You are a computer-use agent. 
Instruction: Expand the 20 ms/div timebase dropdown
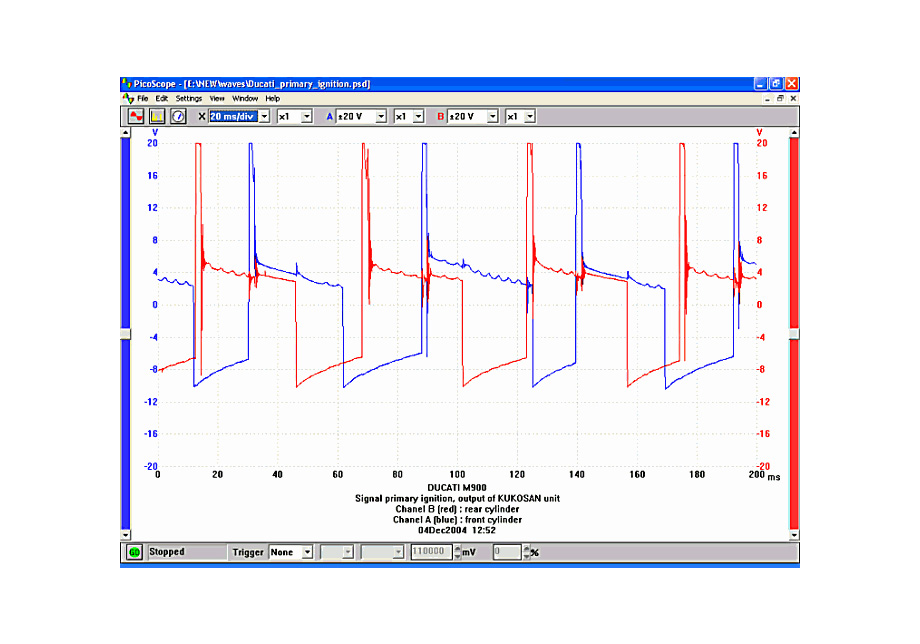[265, 117]
